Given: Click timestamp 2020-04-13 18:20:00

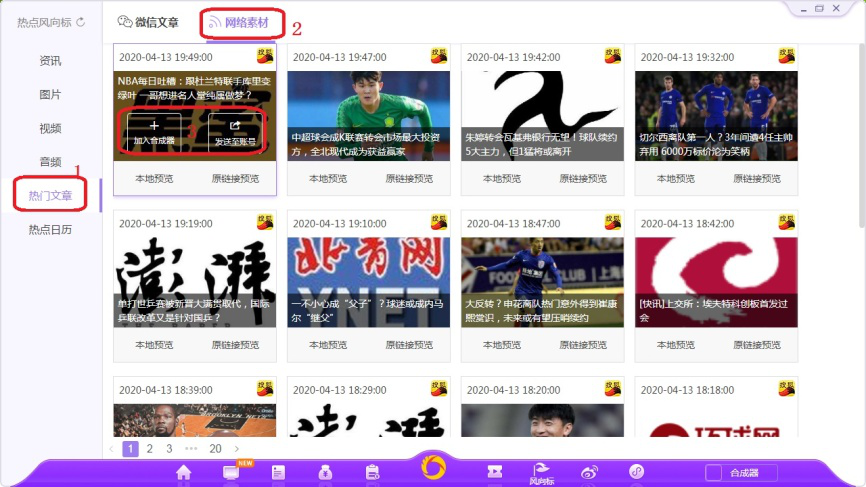Looking at the screenshot, I should [514, 390].
